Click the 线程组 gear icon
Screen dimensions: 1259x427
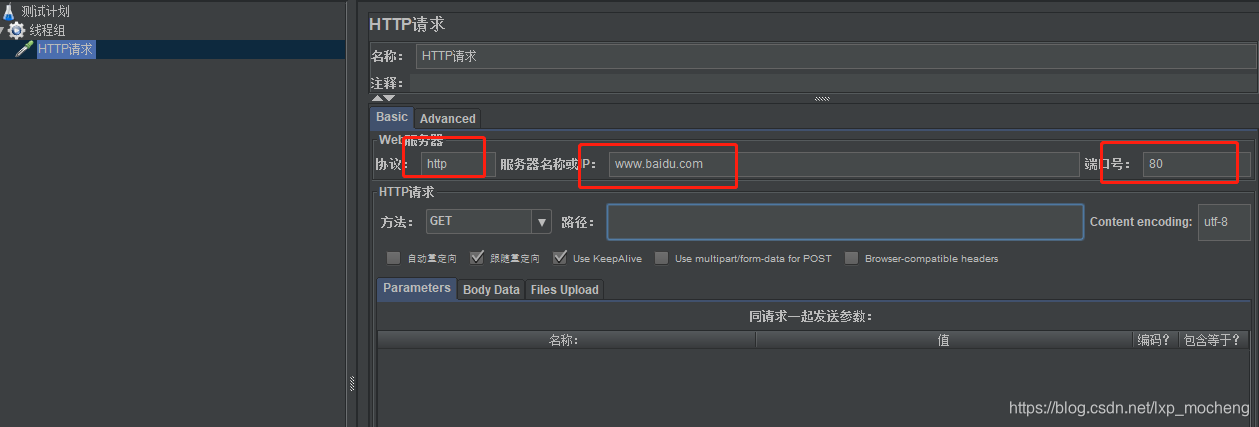click(x=17, y=30)
